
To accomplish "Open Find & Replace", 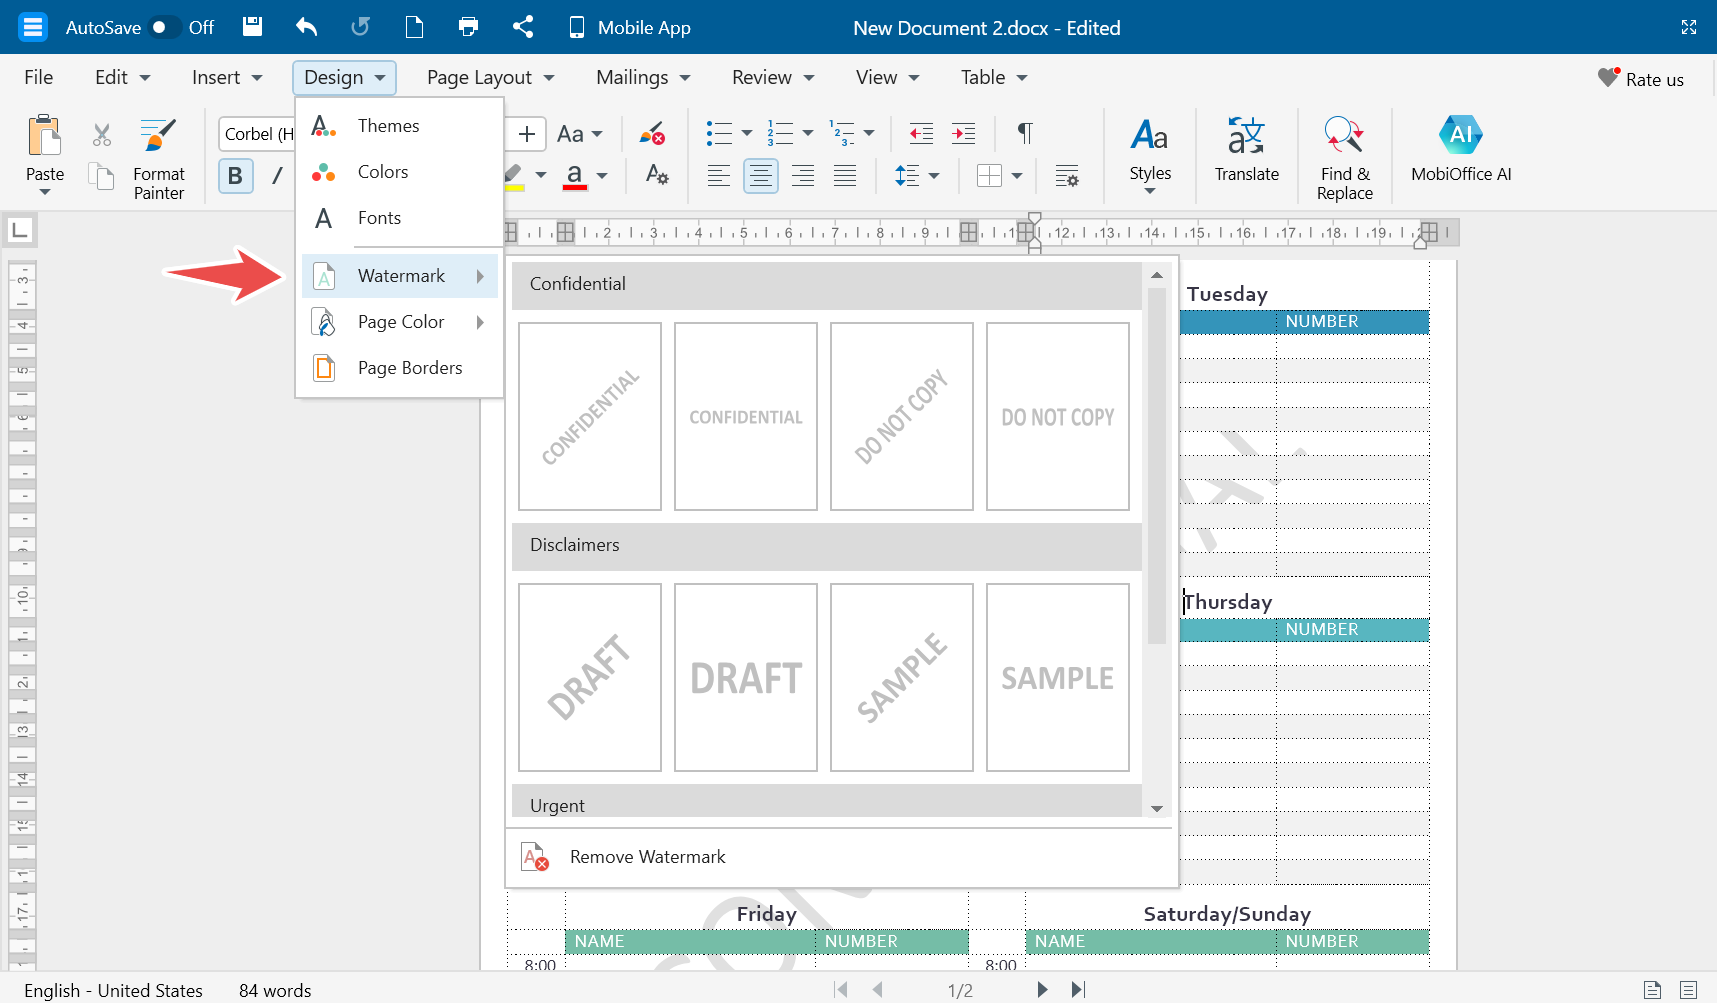I will (x=1344, y=157).
